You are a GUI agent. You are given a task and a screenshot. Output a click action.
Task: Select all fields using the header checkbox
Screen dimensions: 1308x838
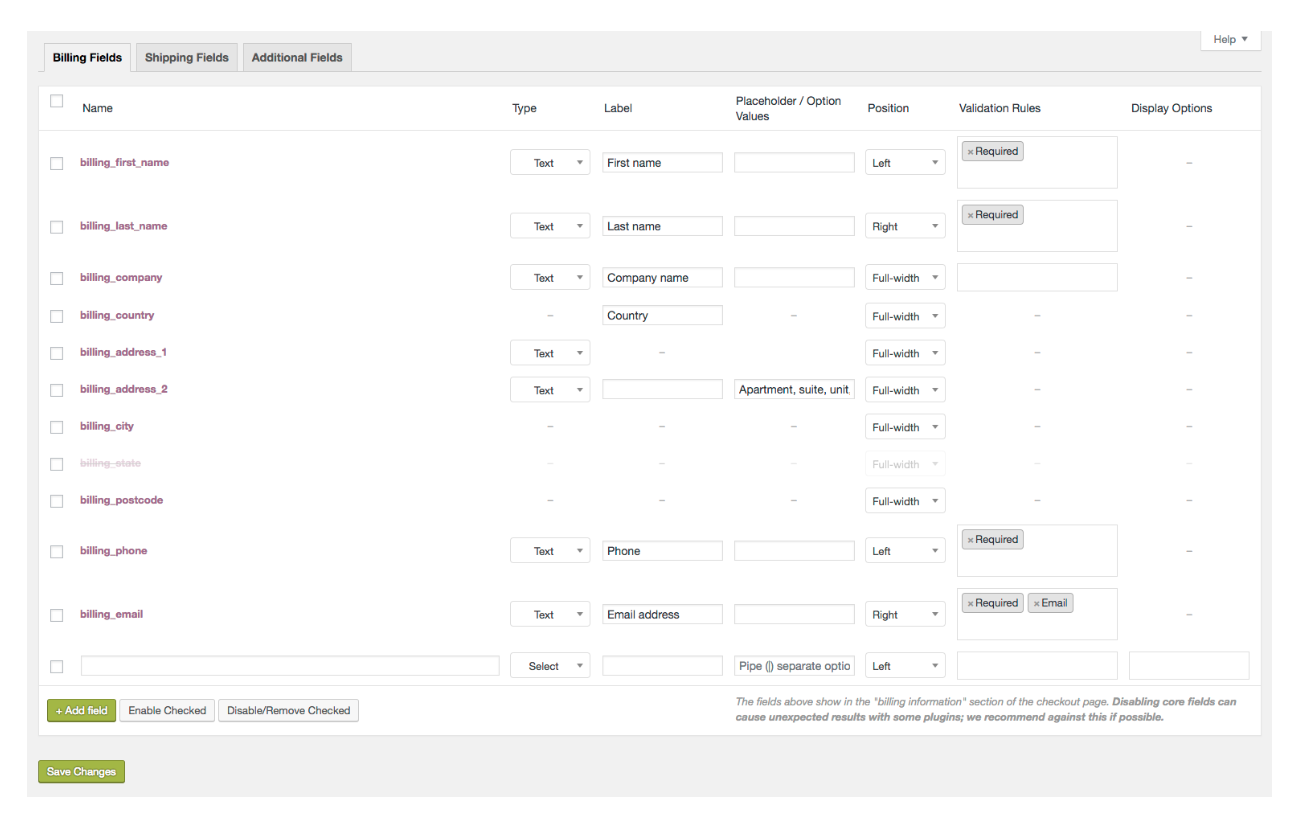56,101
